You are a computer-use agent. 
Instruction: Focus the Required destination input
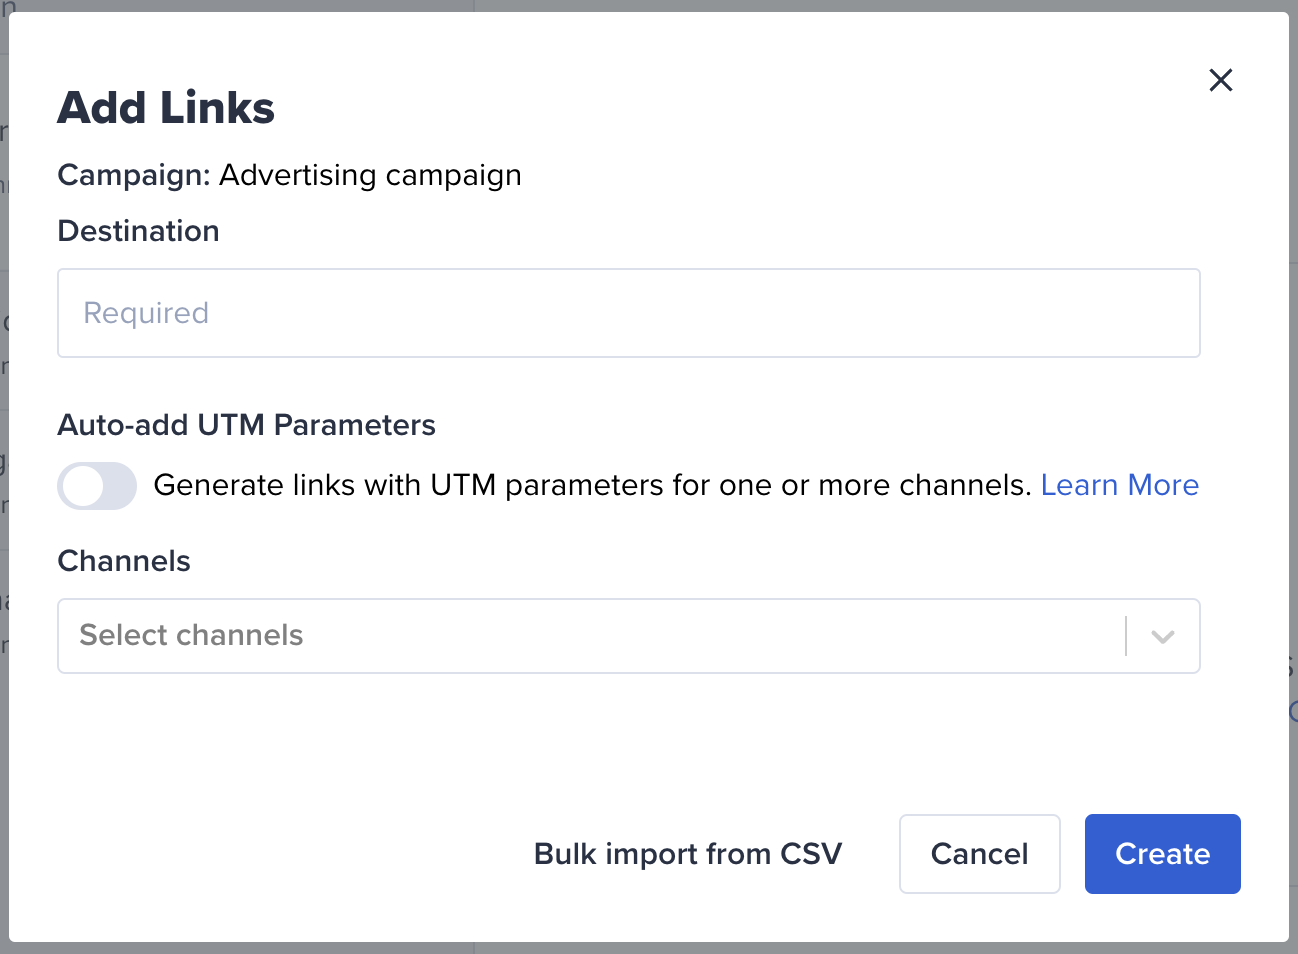[628, 313]
